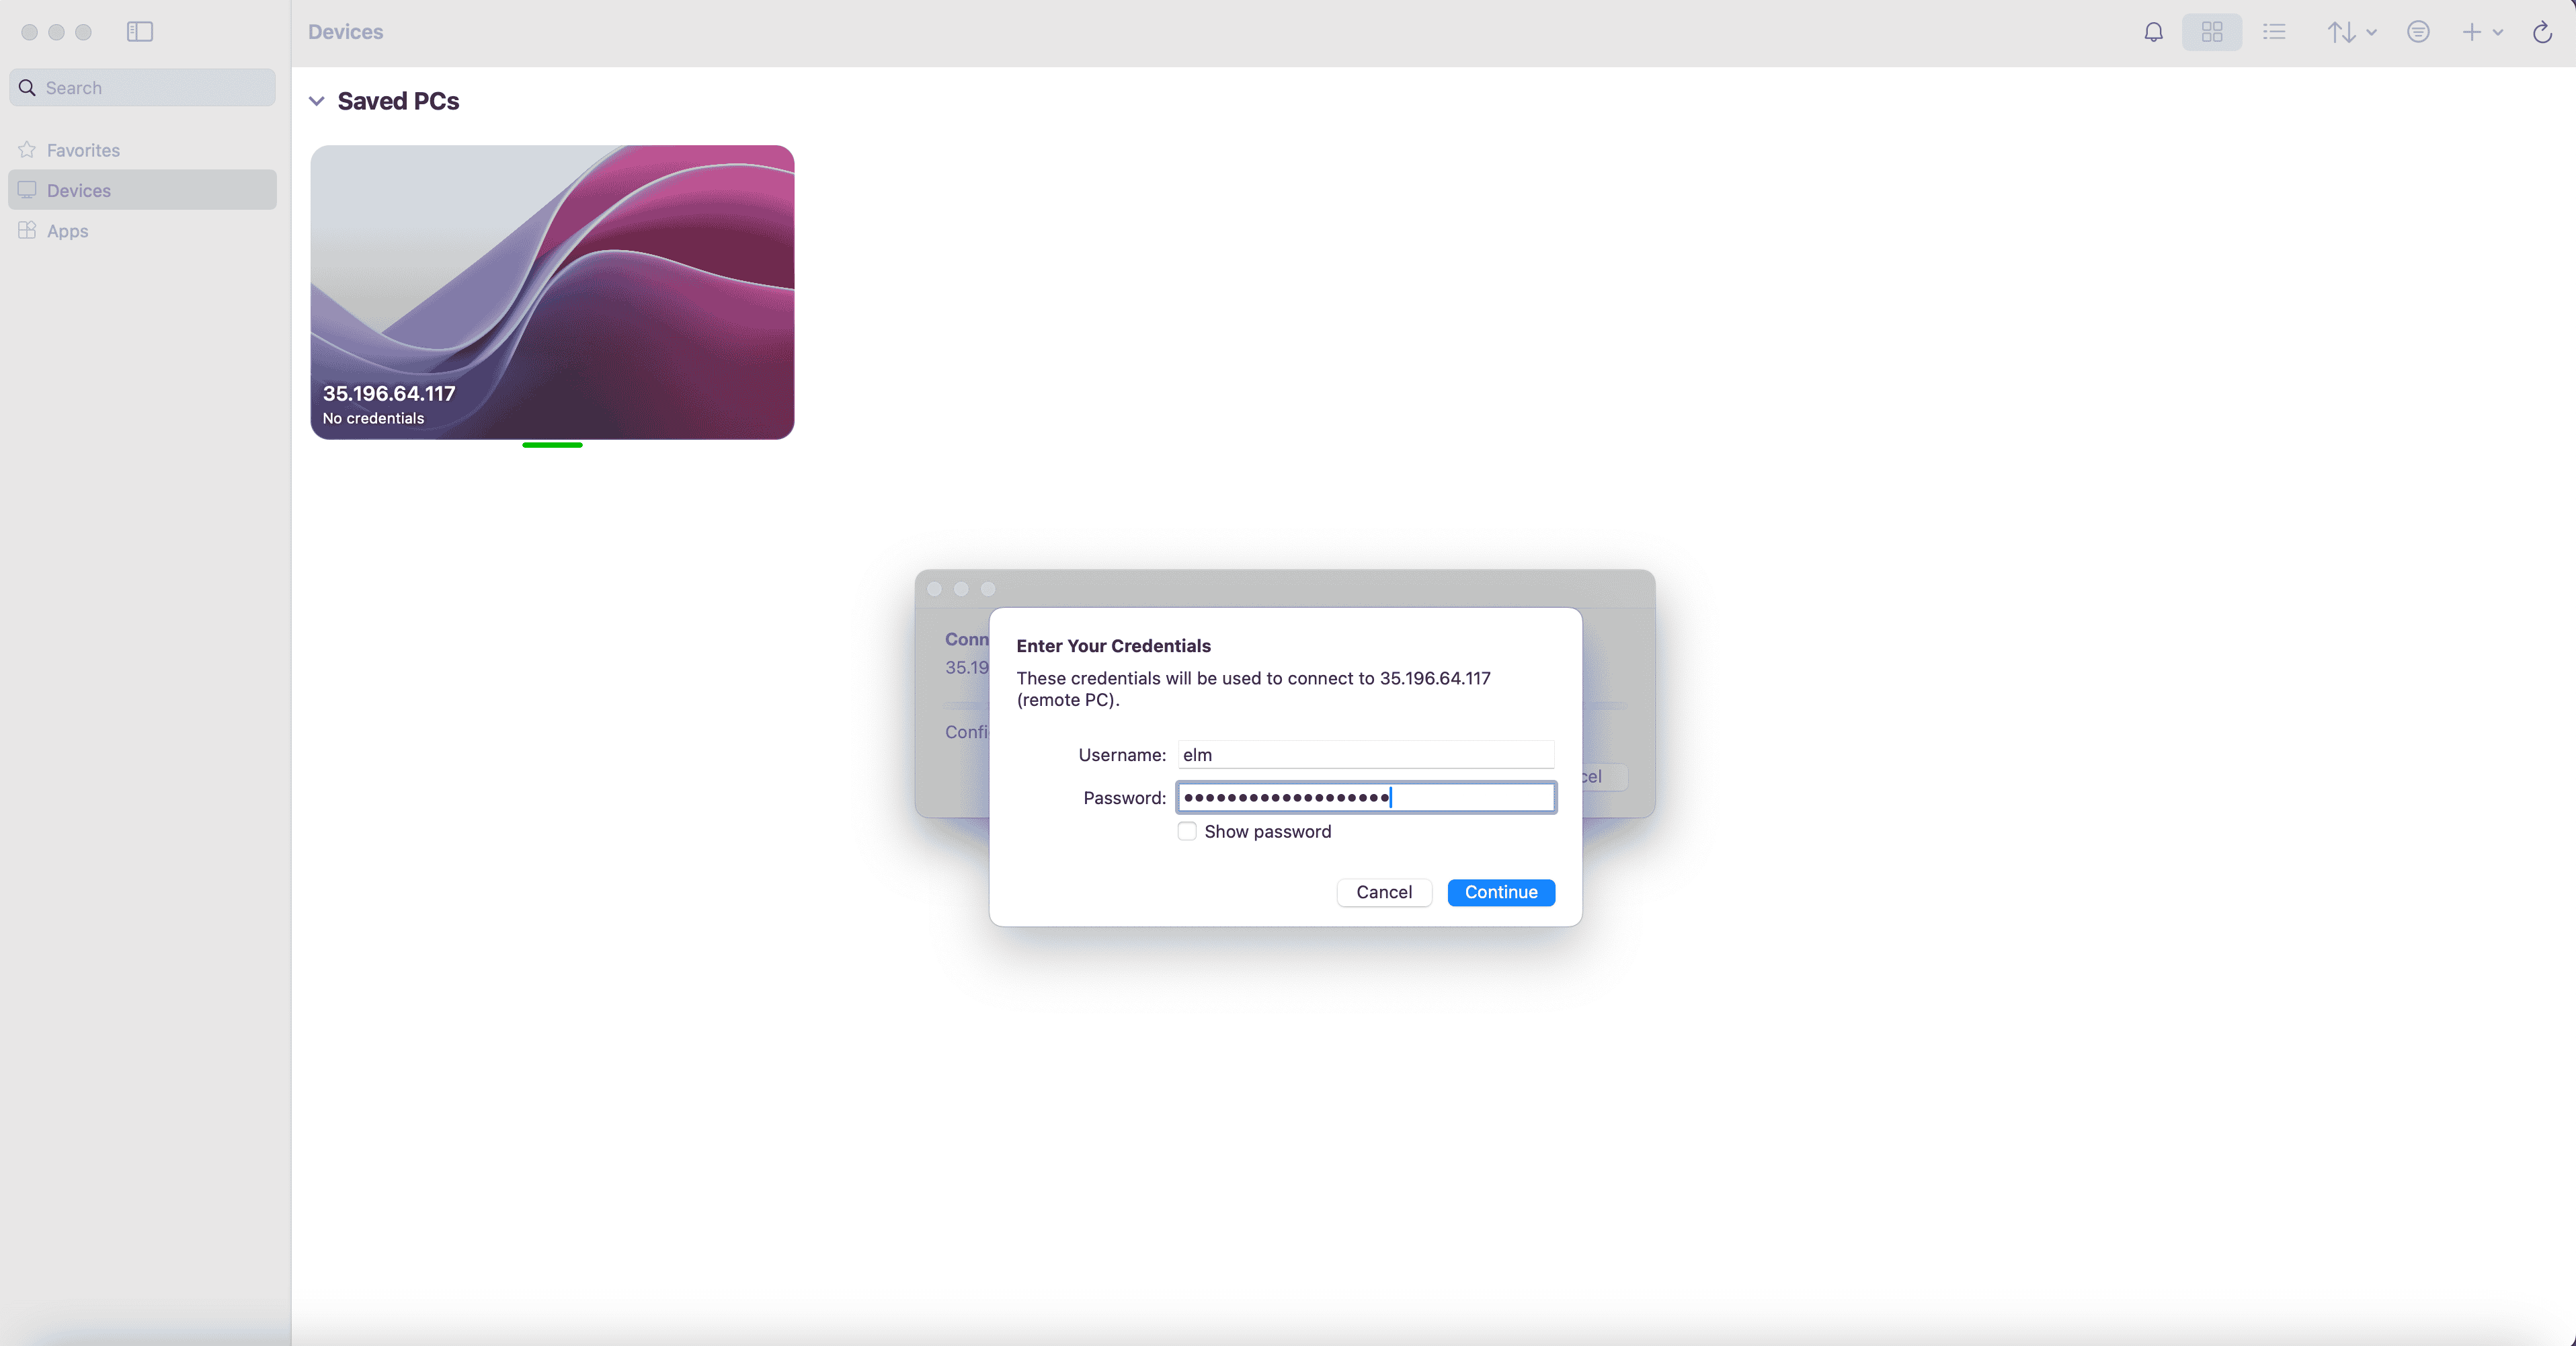The image size is (2576, 1346).
Task: Click the Apps sidebar icon
Action: click(27, 230)
